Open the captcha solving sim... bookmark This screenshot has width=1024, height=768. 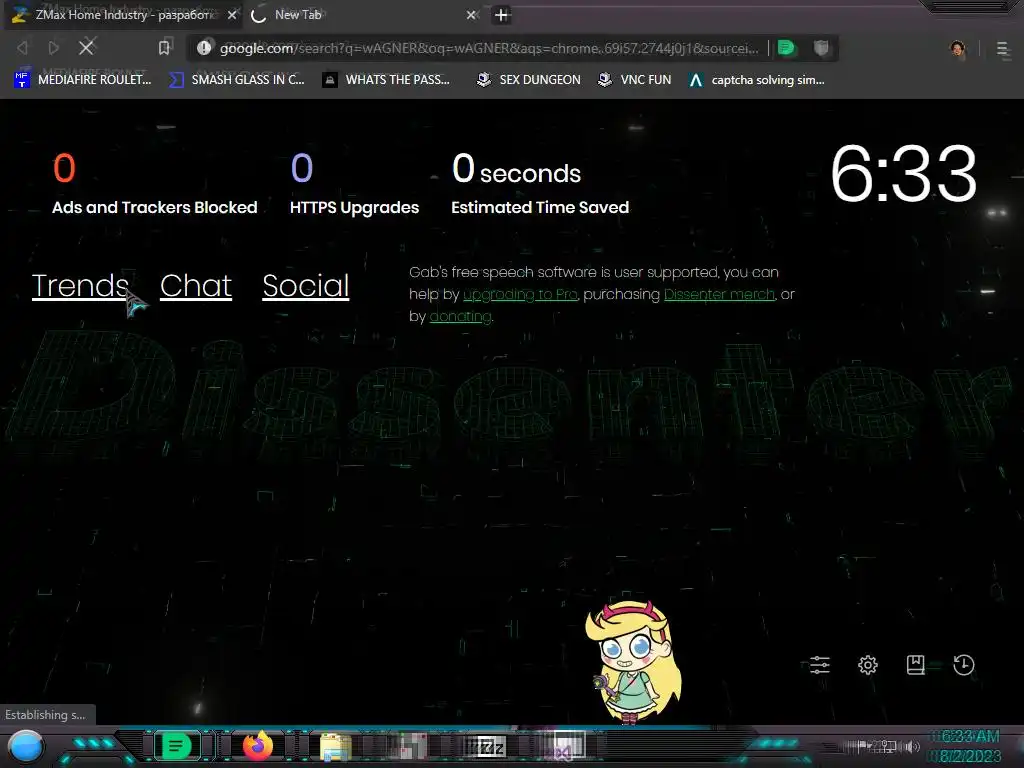(756, 80)
